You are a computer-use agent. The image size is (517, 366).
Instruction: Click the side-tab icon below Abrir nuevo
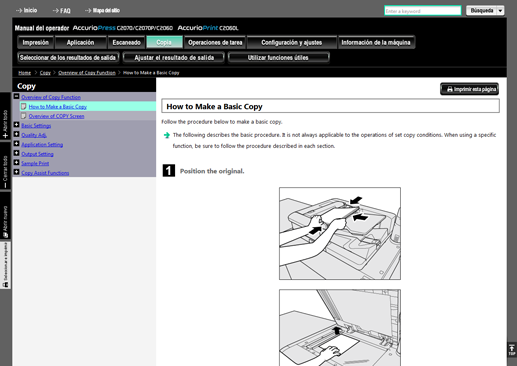pyautogui.click(x=5, y=284)
